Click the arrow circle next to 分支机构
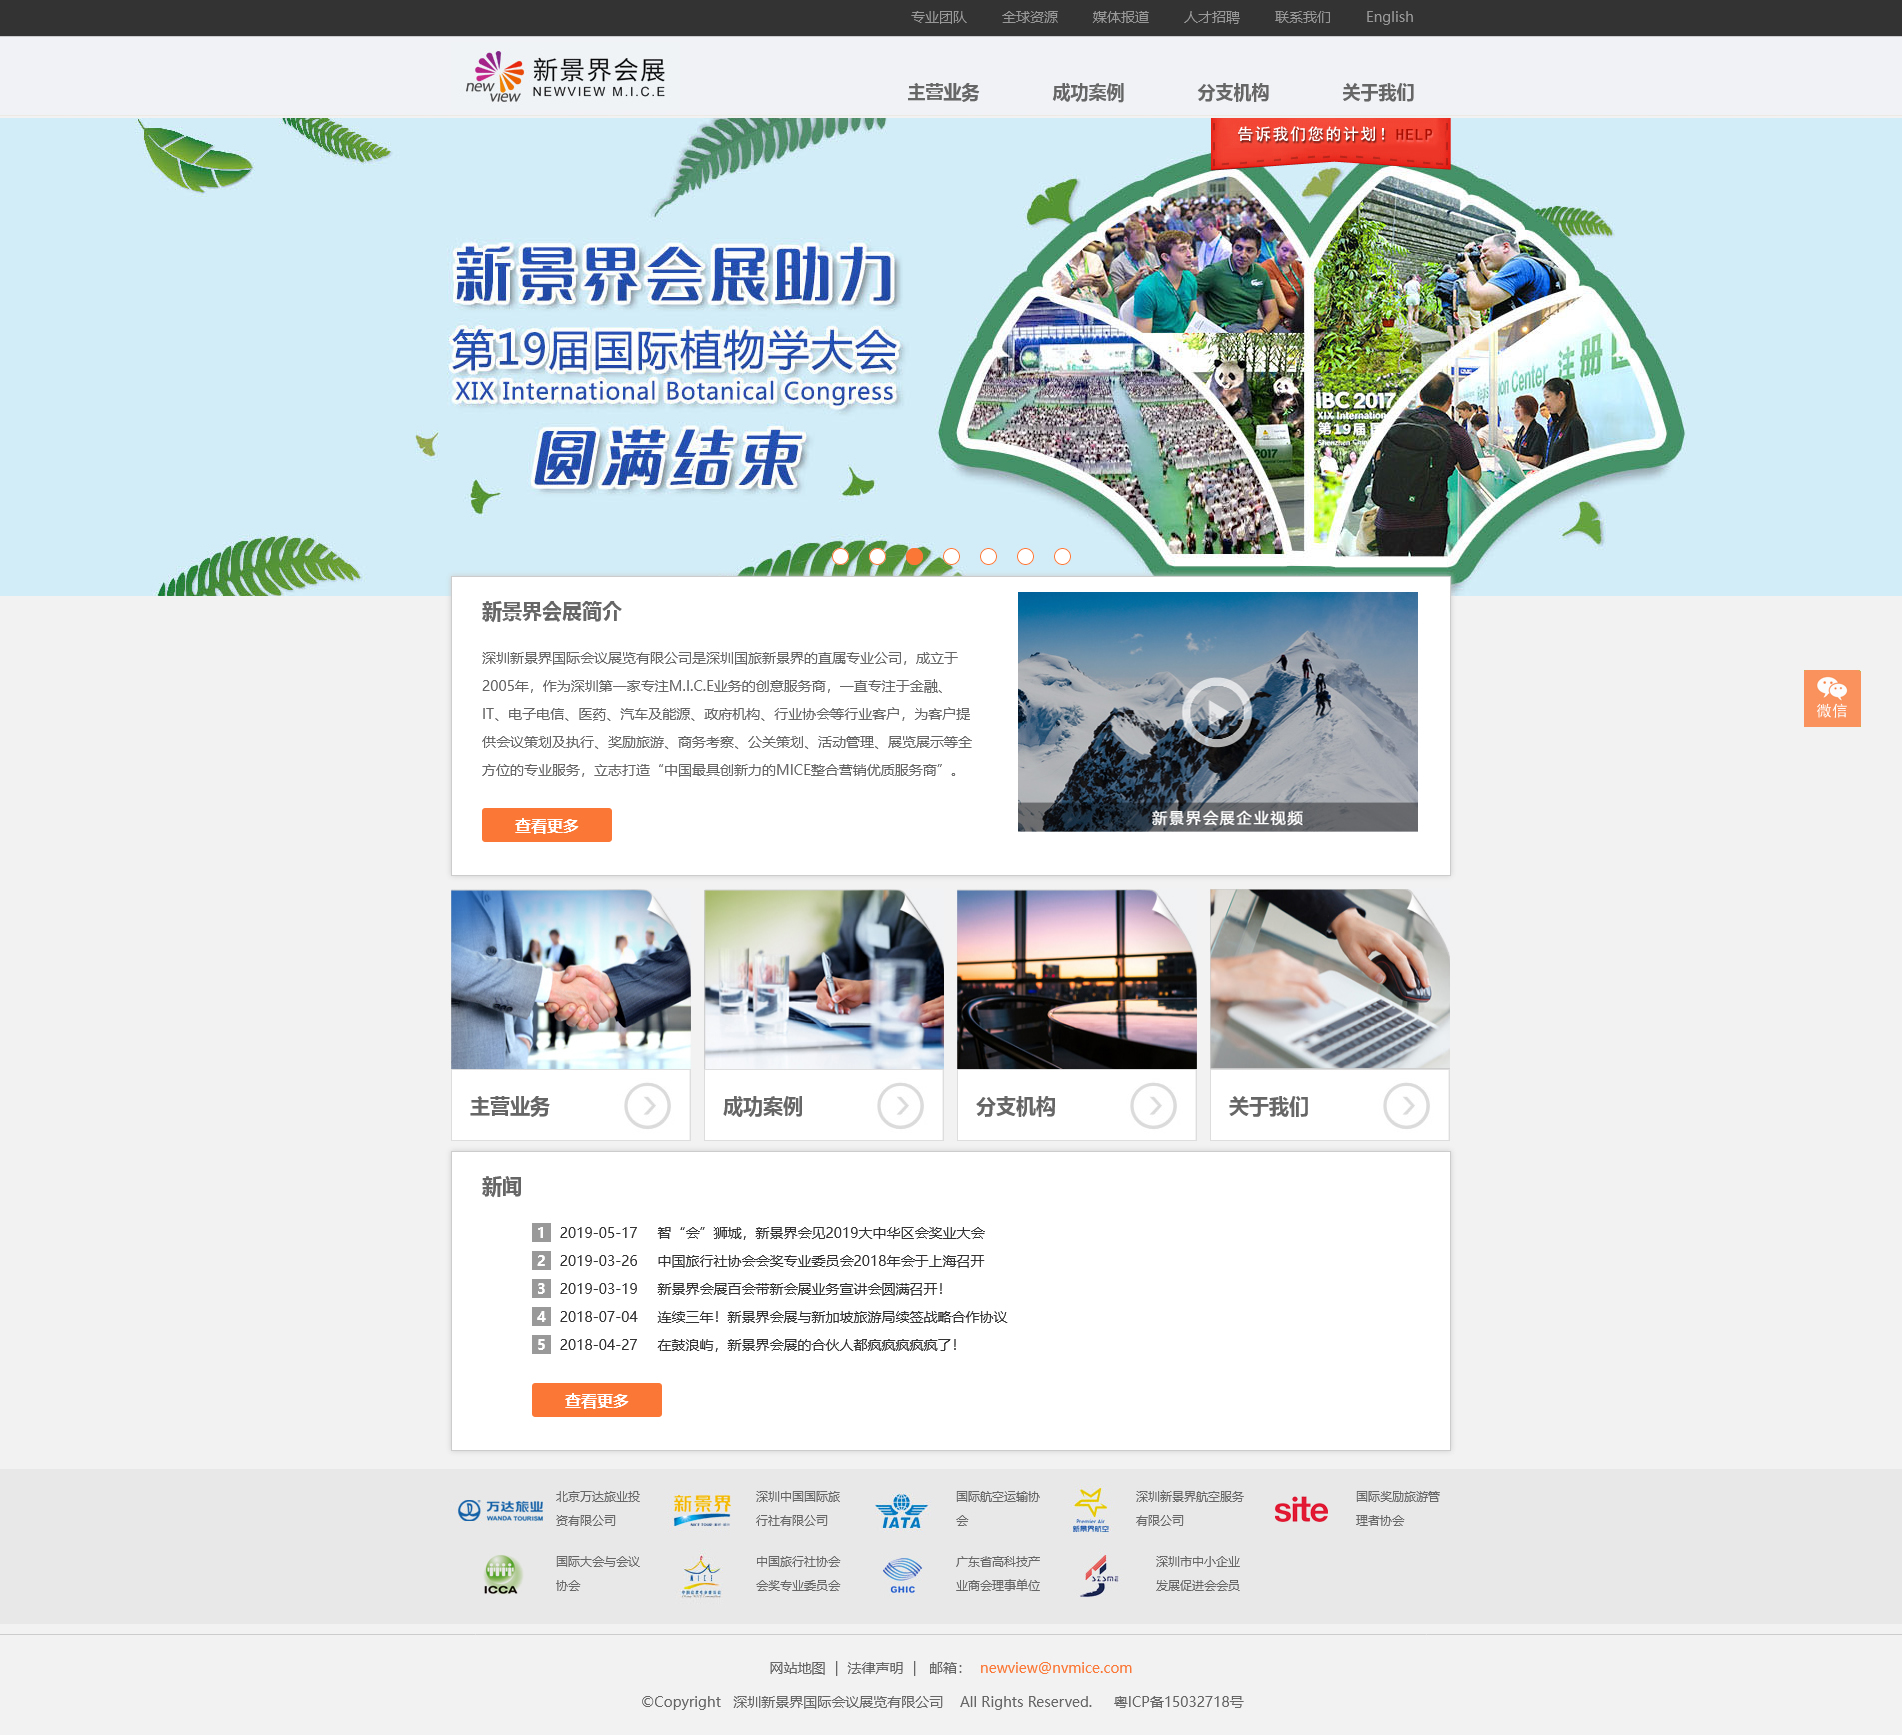The height and width of the screenshot is (1735, 1902). [1153, 1106]
